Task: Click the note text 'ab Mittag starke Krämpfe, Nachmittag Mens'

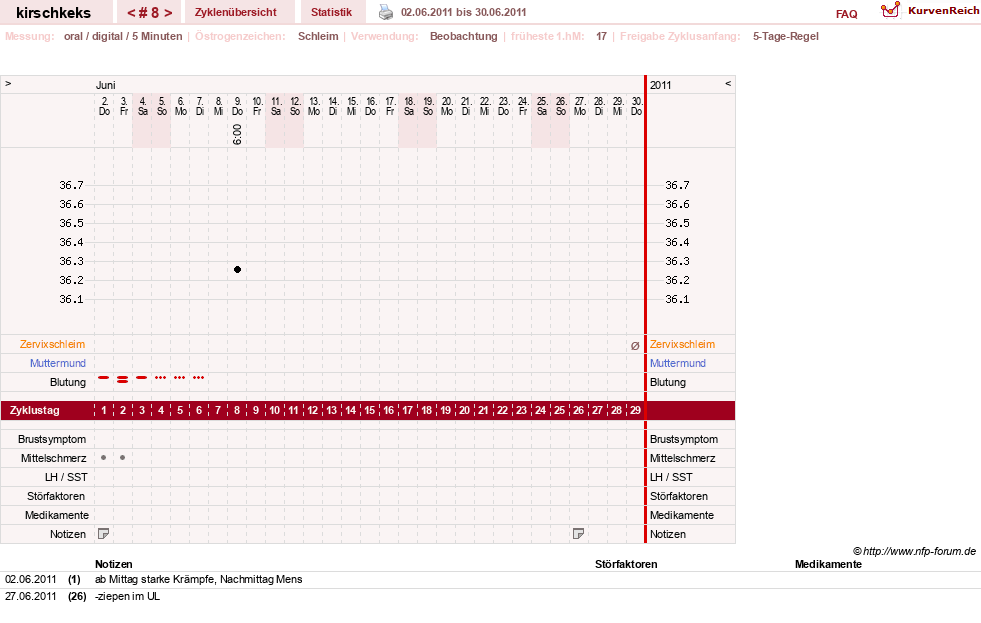Action: [x=198, y=579]
